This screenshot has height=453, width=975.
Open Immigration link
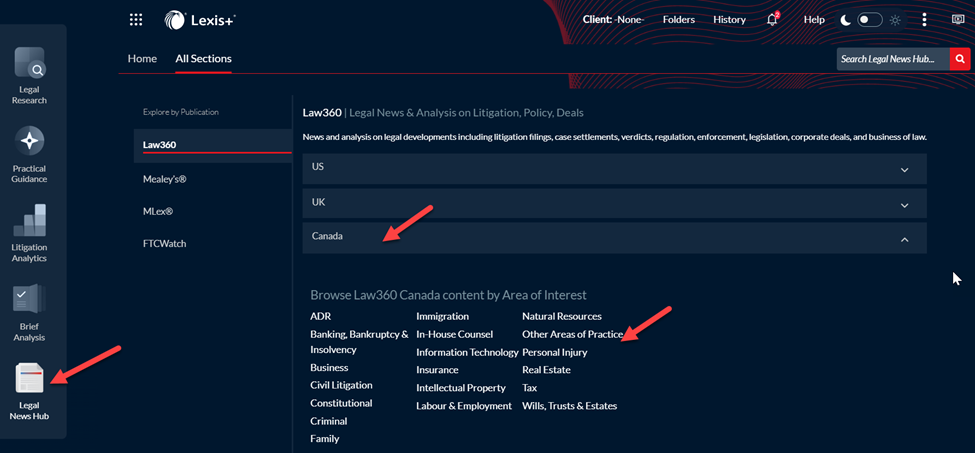click(443, 316)
